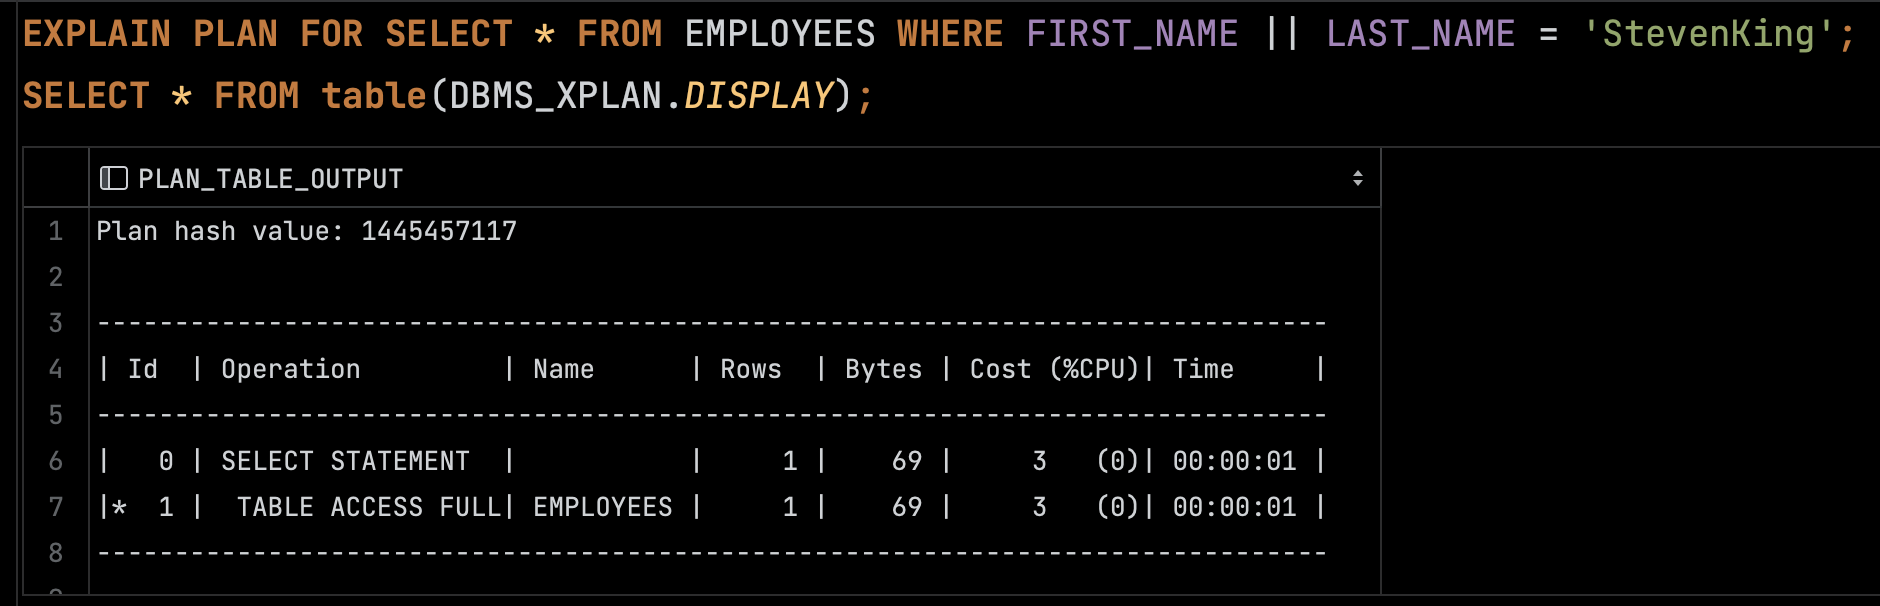
Task: Select row 5 by its row number
Action: click(x=56, y=415)
